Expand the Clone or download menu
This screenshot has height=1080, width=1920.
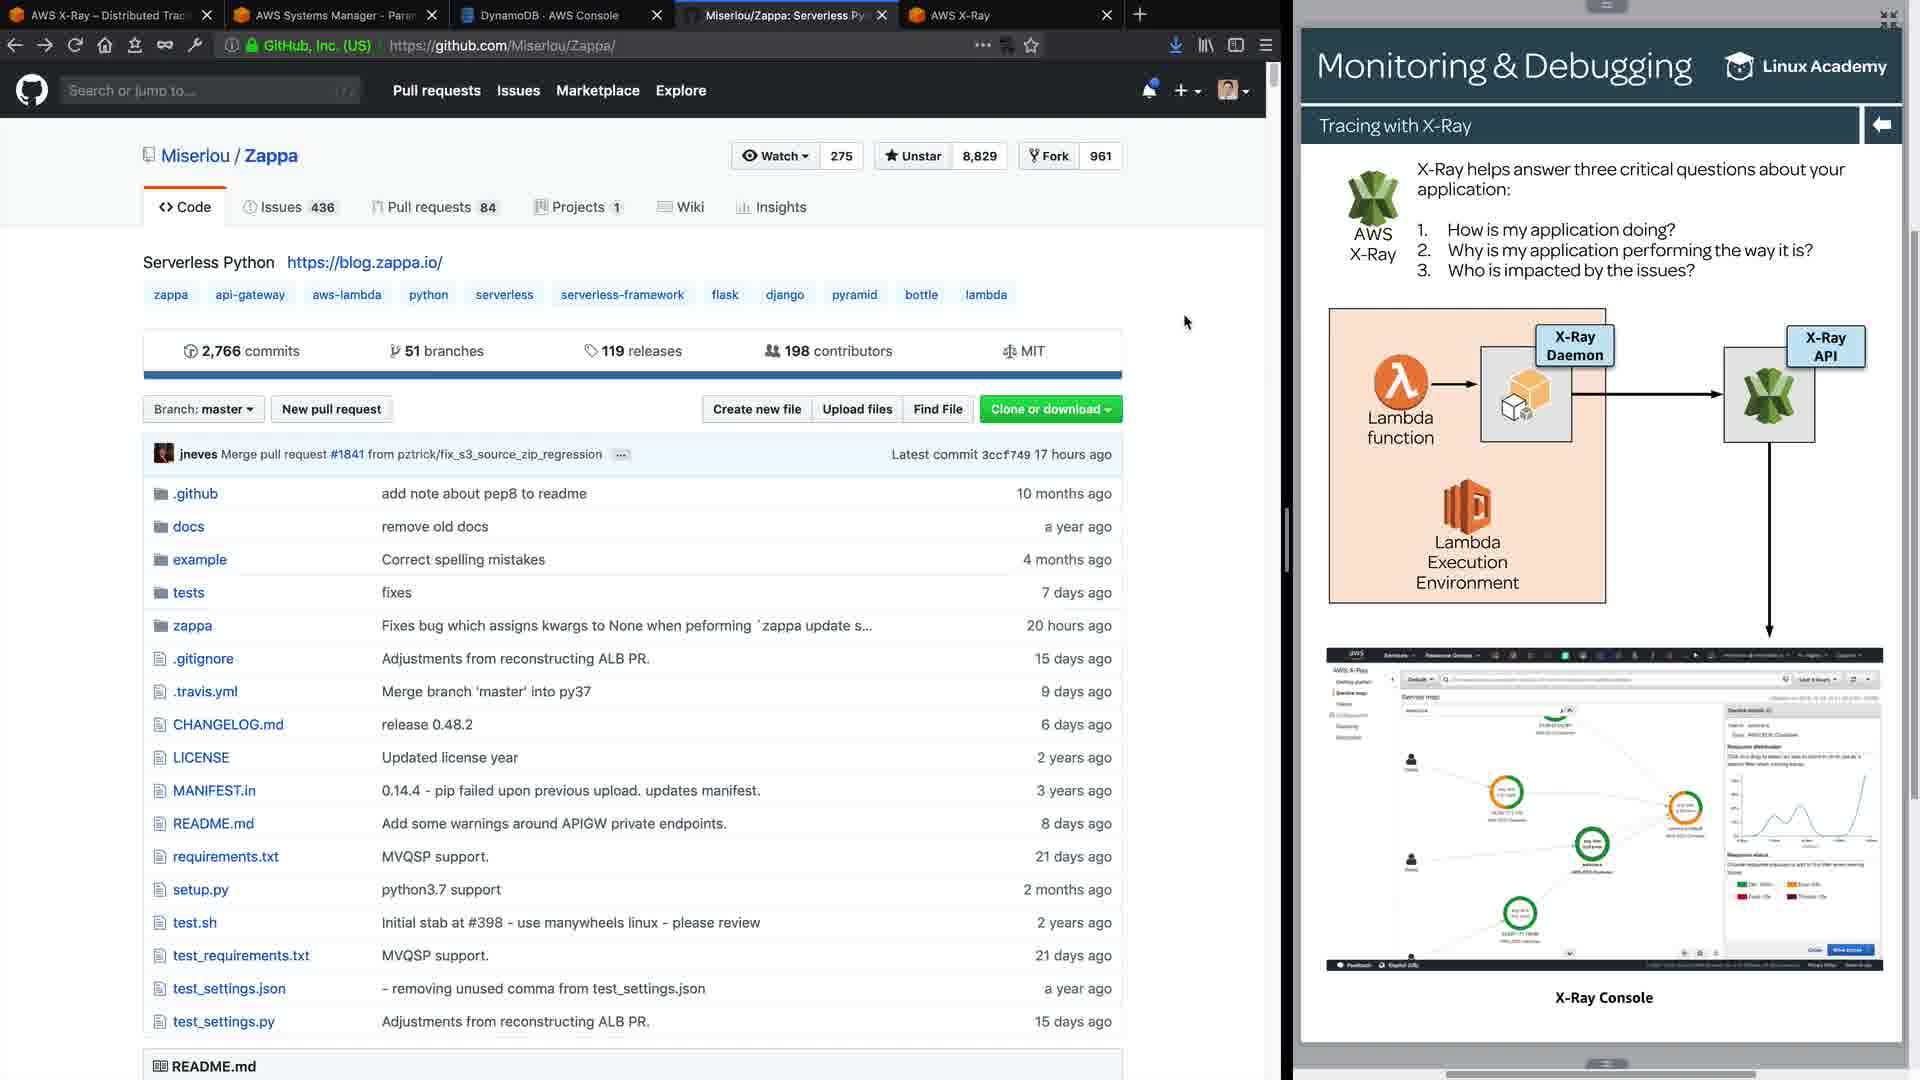tap(1050, 409)
